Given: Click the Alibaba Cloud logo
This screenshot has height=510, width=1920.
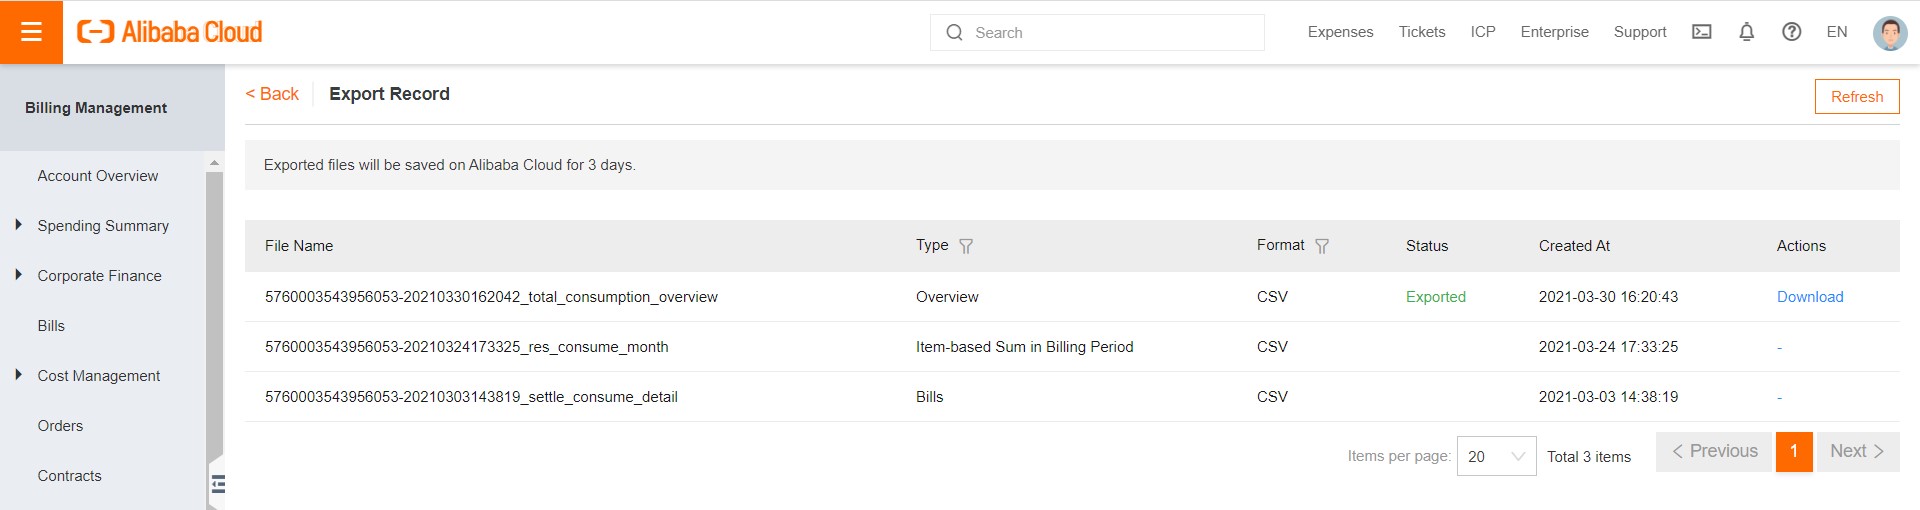Looking at the screenshot, I should pyautogui.click(x=170, y=32).
